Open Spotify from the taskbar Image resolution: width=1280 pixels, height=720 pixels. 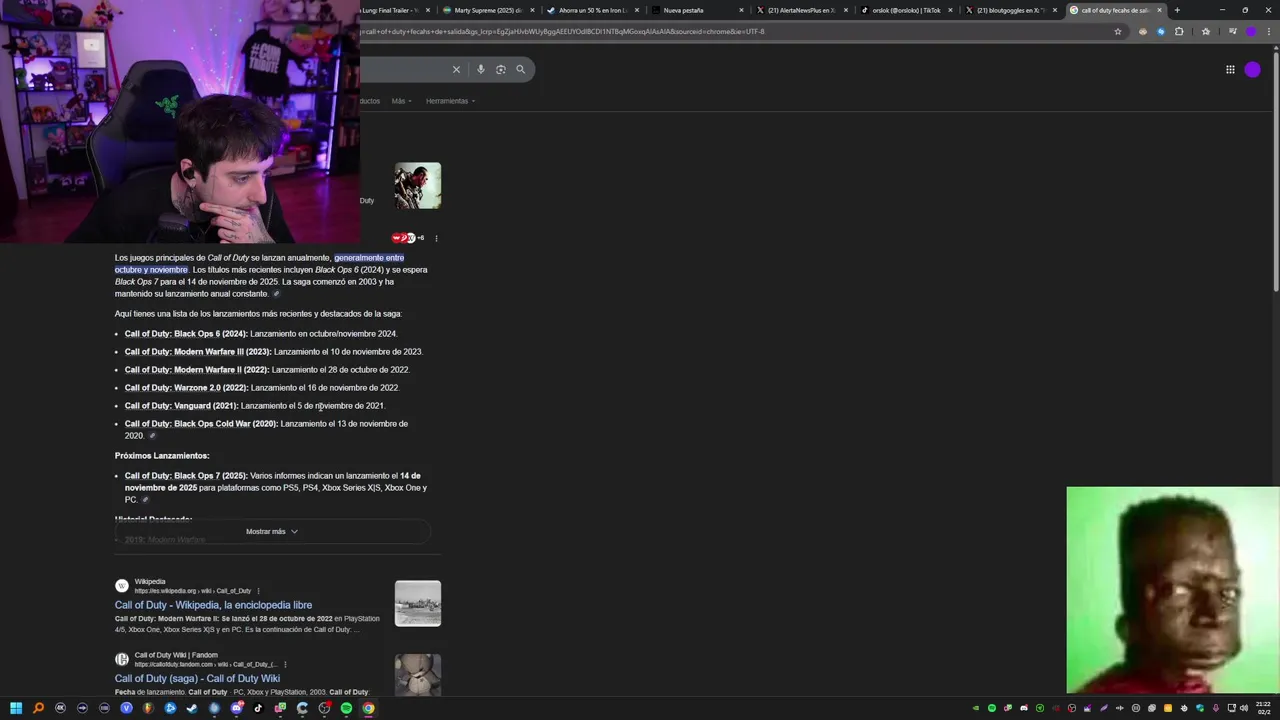[x=346, y=708]
